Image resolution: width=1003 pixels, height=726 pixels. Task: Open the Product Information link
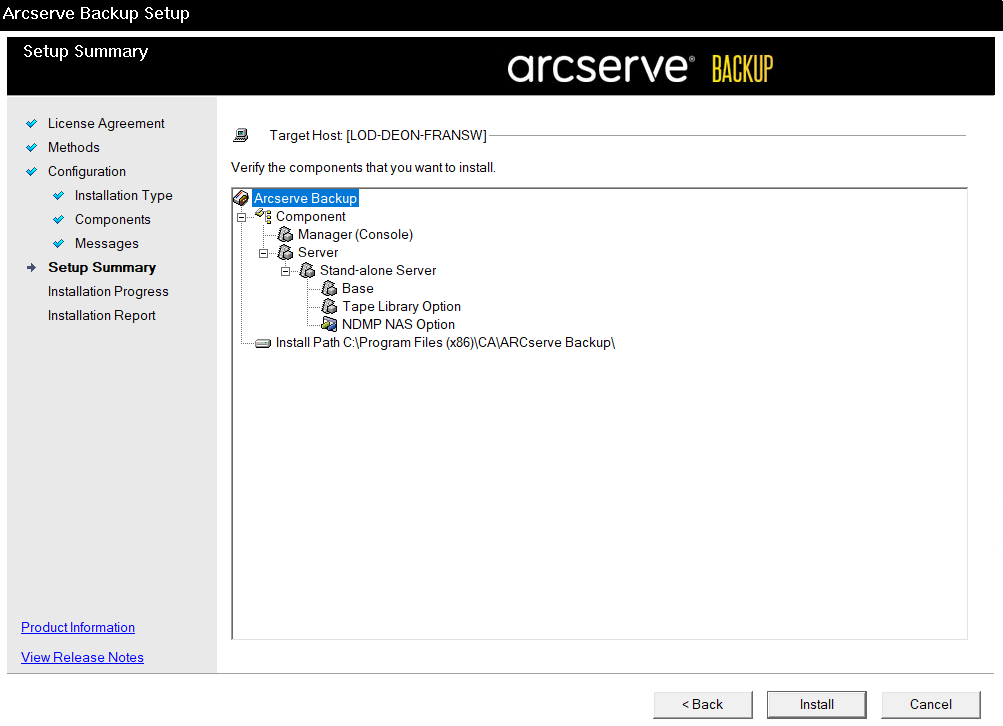click(77, 627)
